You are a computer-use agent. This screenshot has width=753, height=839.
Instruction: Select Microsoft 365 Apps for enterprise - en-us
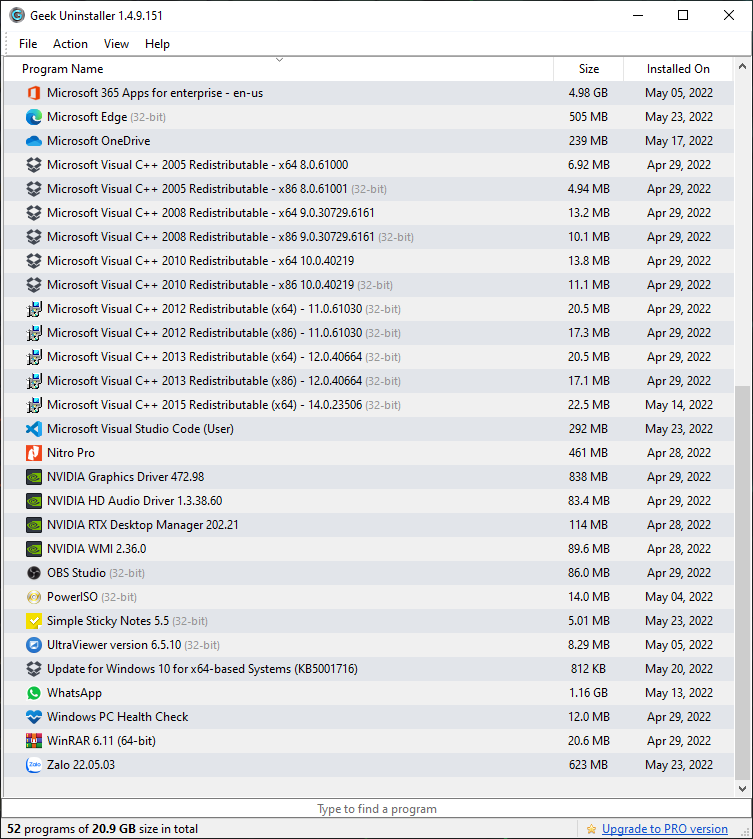[369, 93]
